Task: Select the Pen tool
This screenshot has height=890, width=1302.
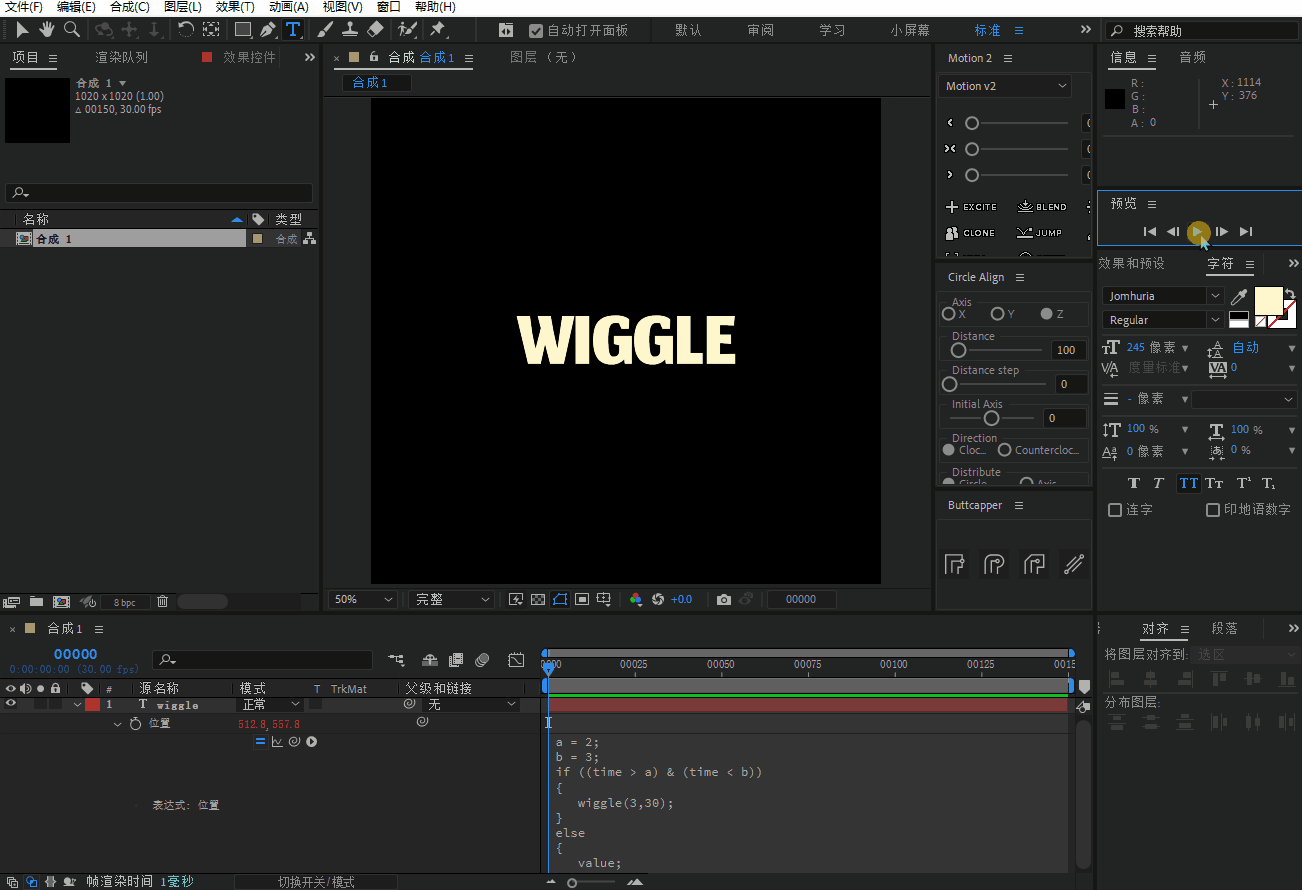Action: [x=268, y=30]
